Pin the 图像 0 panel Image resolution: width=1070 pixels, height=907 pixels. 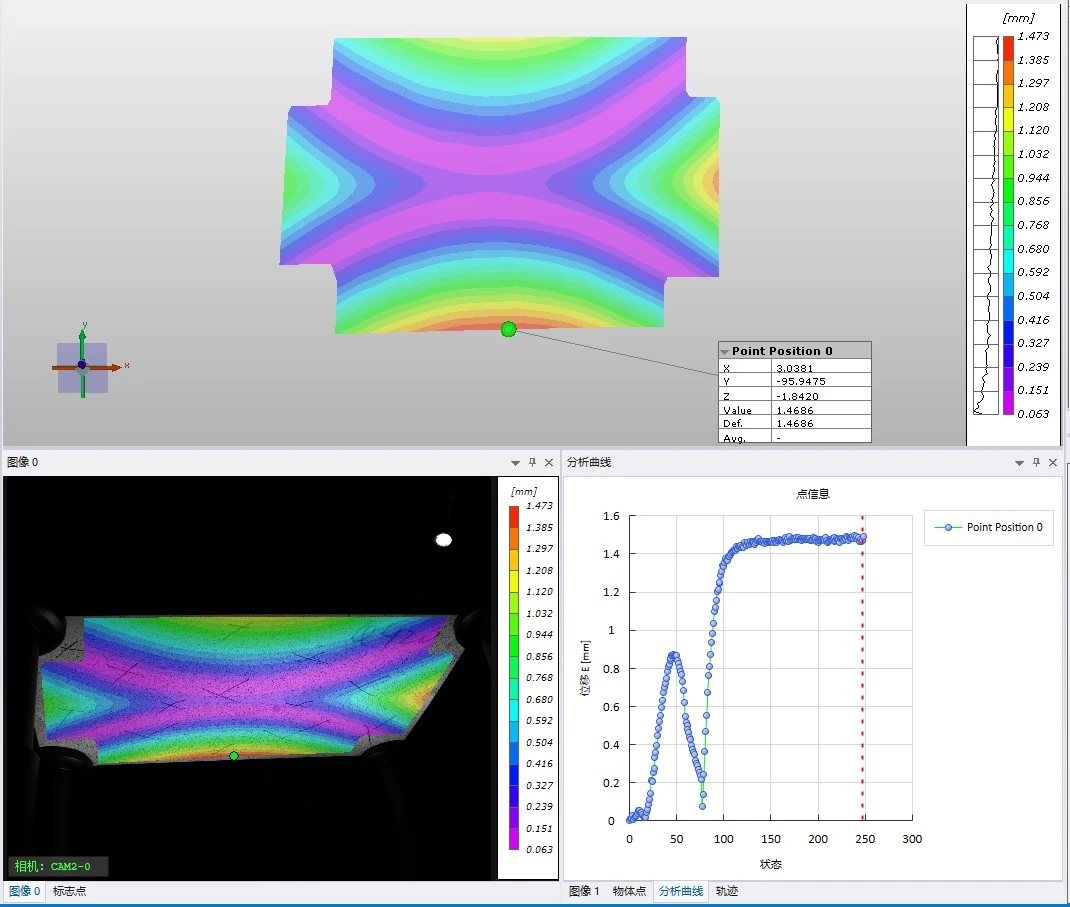tap(532, 463)
